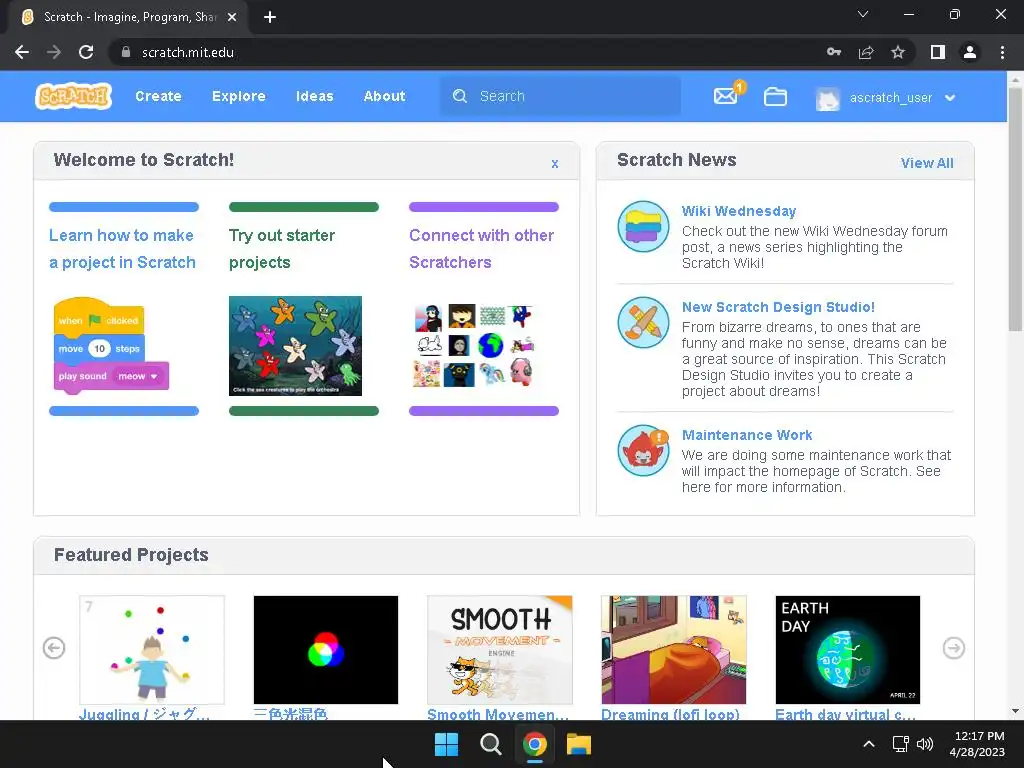Go to previous featured projects arrow
The image size is (1024, 768).
click(54, 648)
